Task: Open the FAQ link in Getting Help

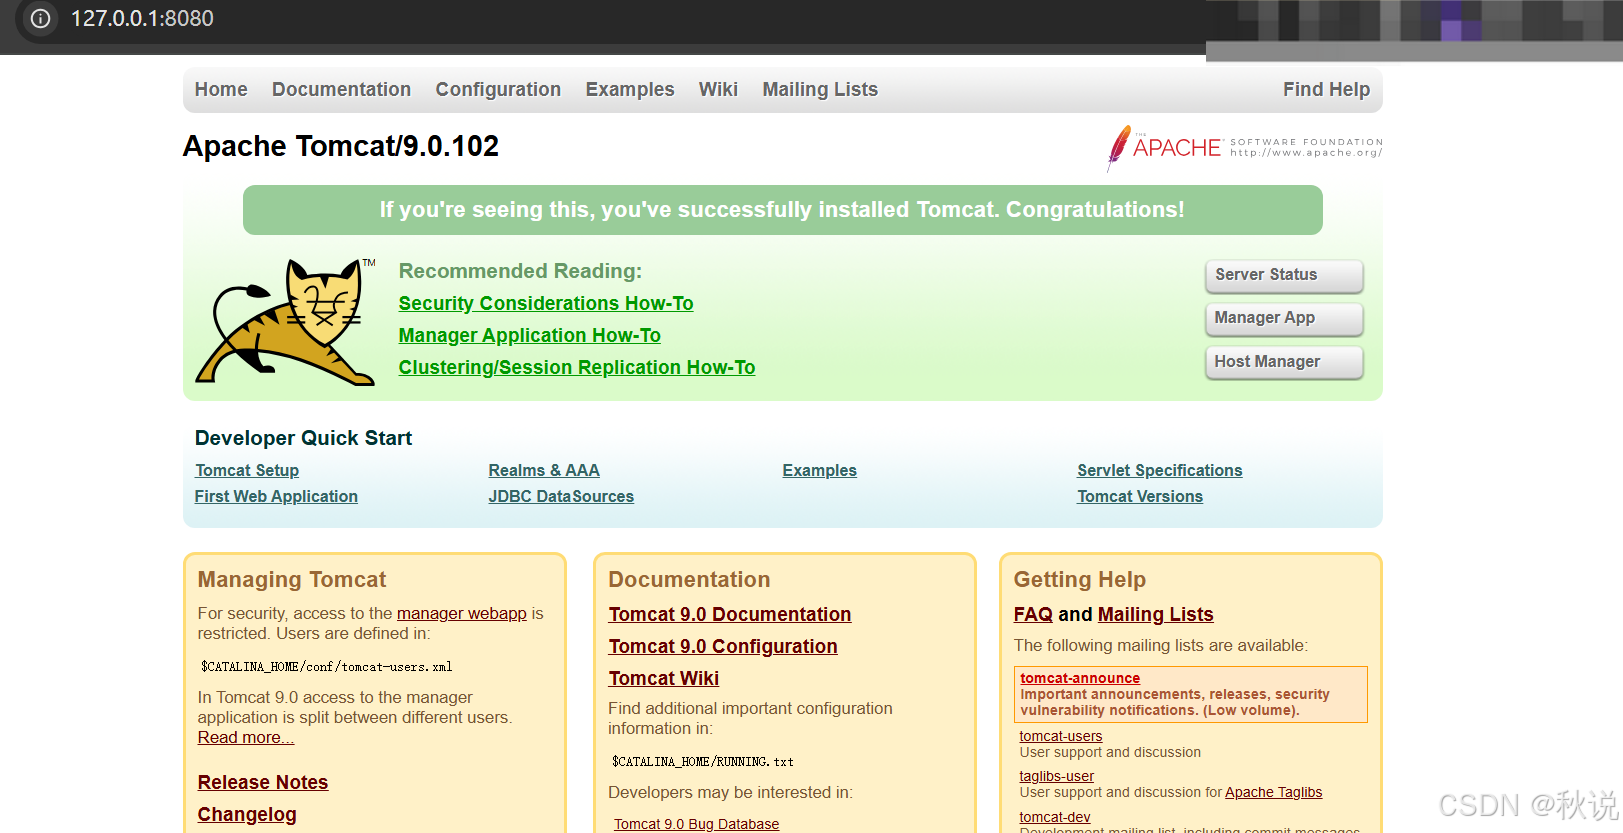Action: coord(1033,614)
